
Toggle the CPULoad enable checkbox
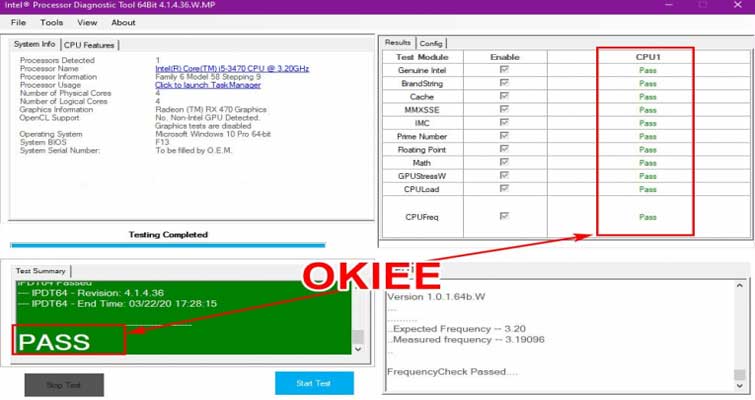504,189
